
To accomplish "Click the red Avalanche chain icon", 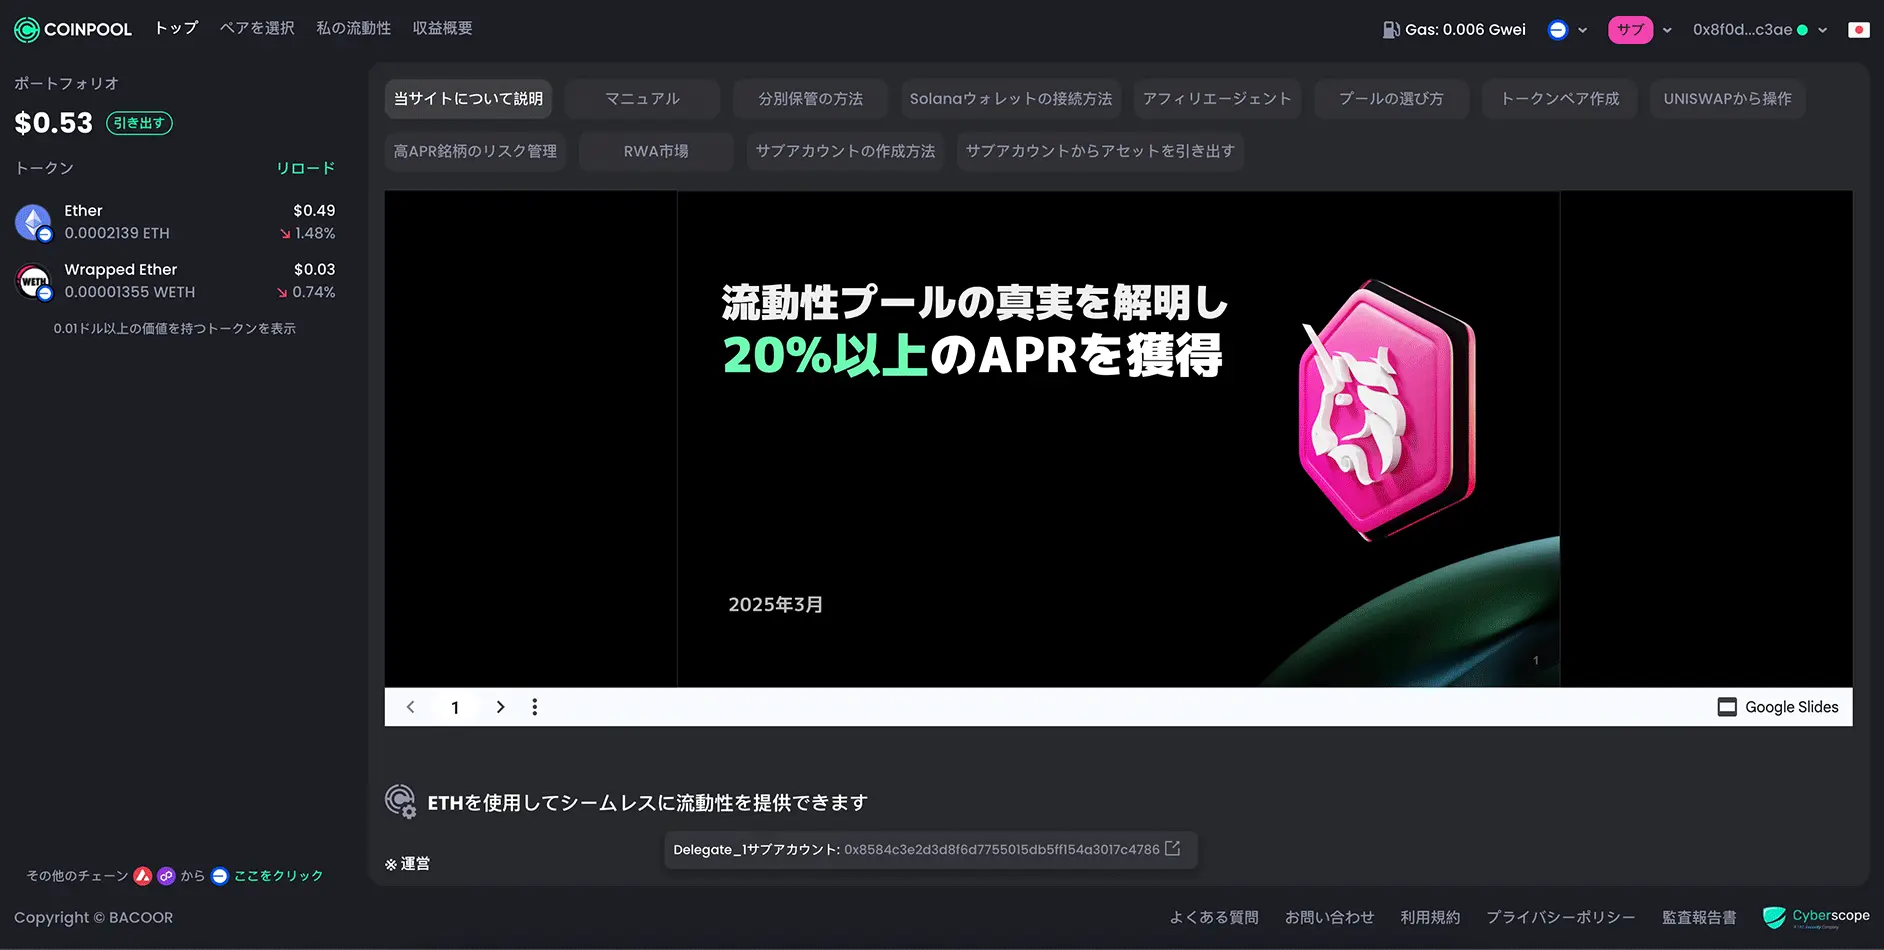I will click(143, 876).
